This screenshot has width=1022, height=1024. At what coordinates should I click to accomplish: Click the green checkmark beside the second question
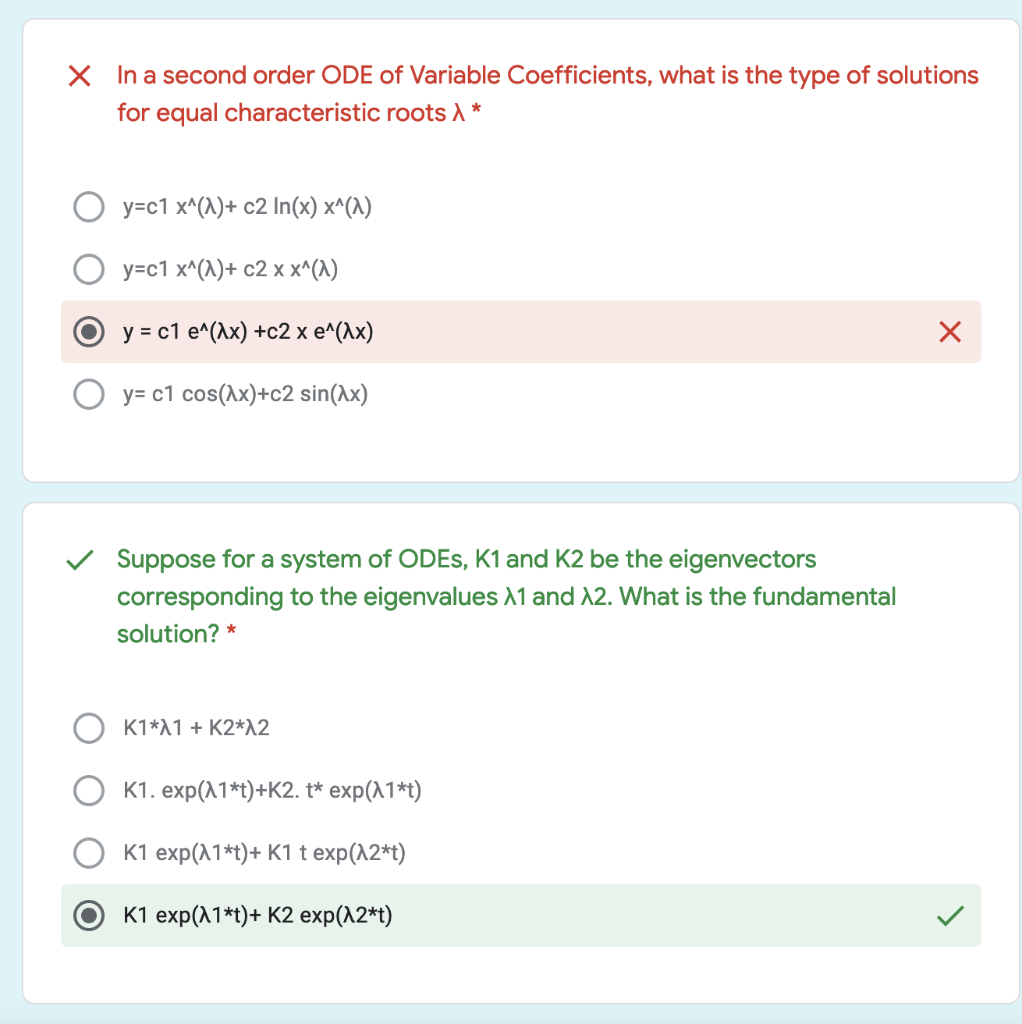point(82,560)
